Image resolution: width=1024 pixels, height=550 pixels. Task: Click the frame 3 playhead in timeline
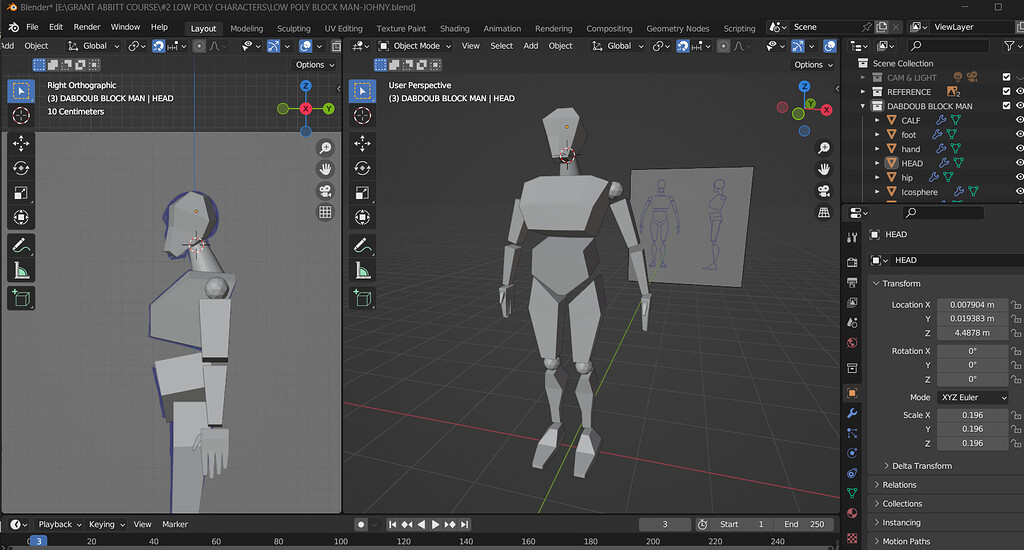click(37, 541)
